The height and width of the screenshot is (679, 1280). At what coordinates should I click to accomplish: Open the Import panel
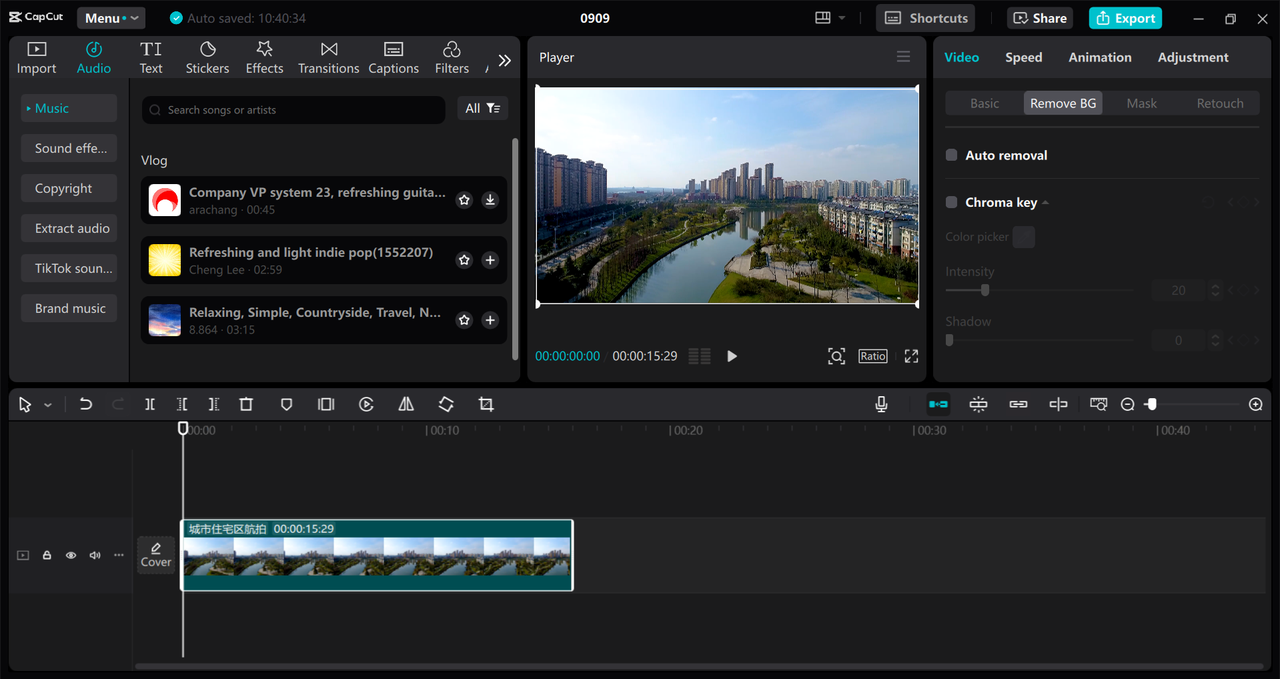(36, 58)
